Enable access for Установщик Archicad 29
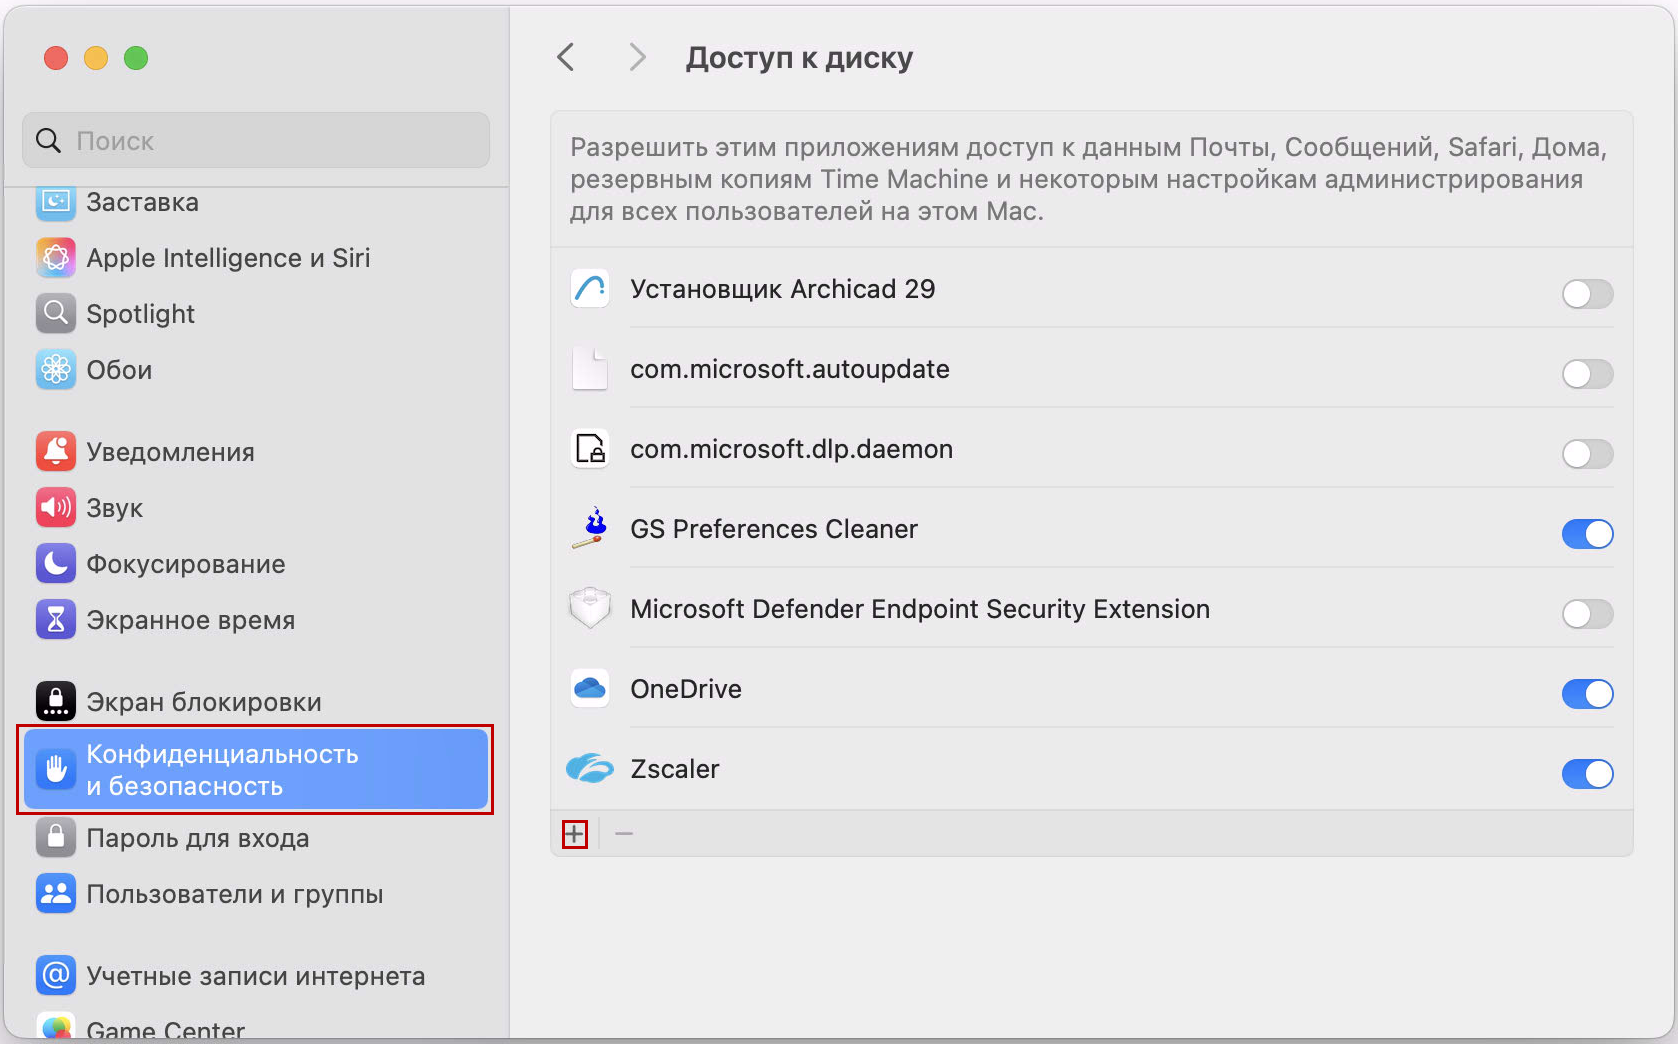 1587,294
